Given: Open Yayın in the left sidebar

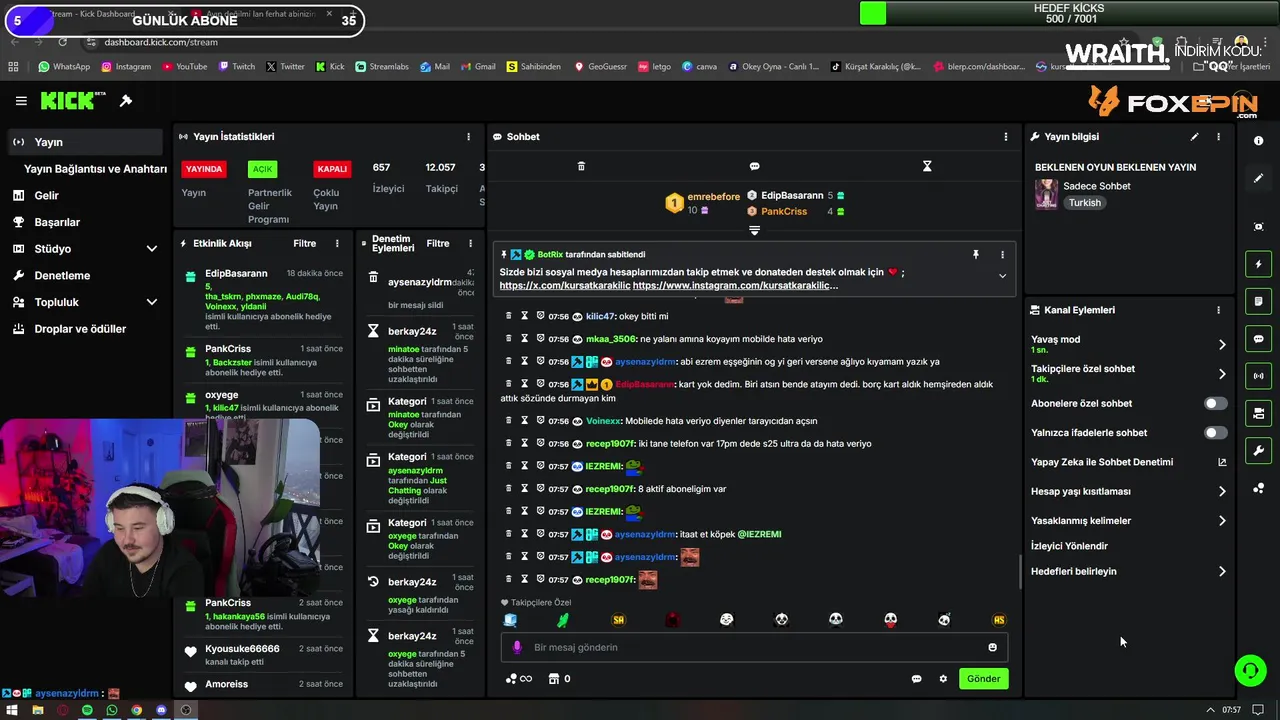Looking at the screenshot, I should [85, 142].
